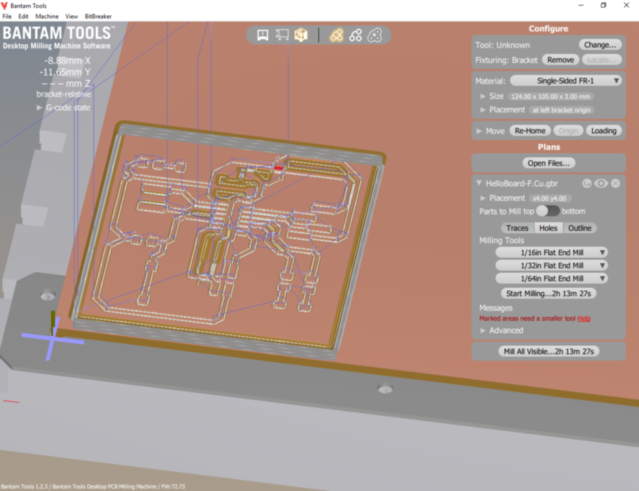Expand the G-code state section
Image resolution: width=639 pixels, height=491 pixels.
(40, 108)
